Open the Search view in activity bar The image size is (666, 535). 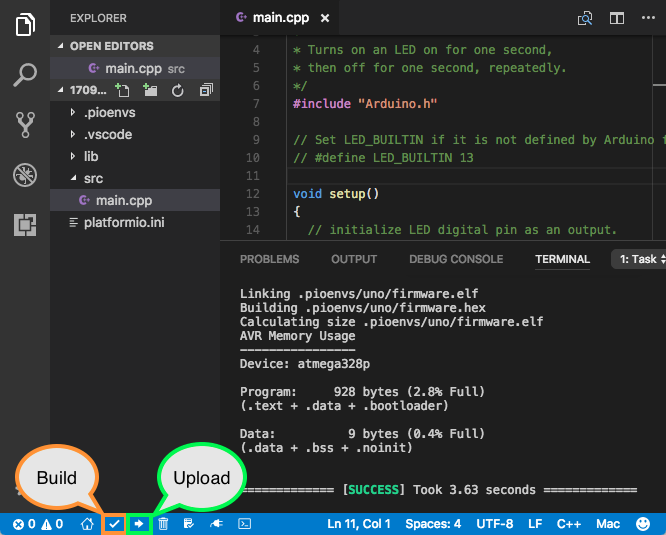tap(26, 74)
